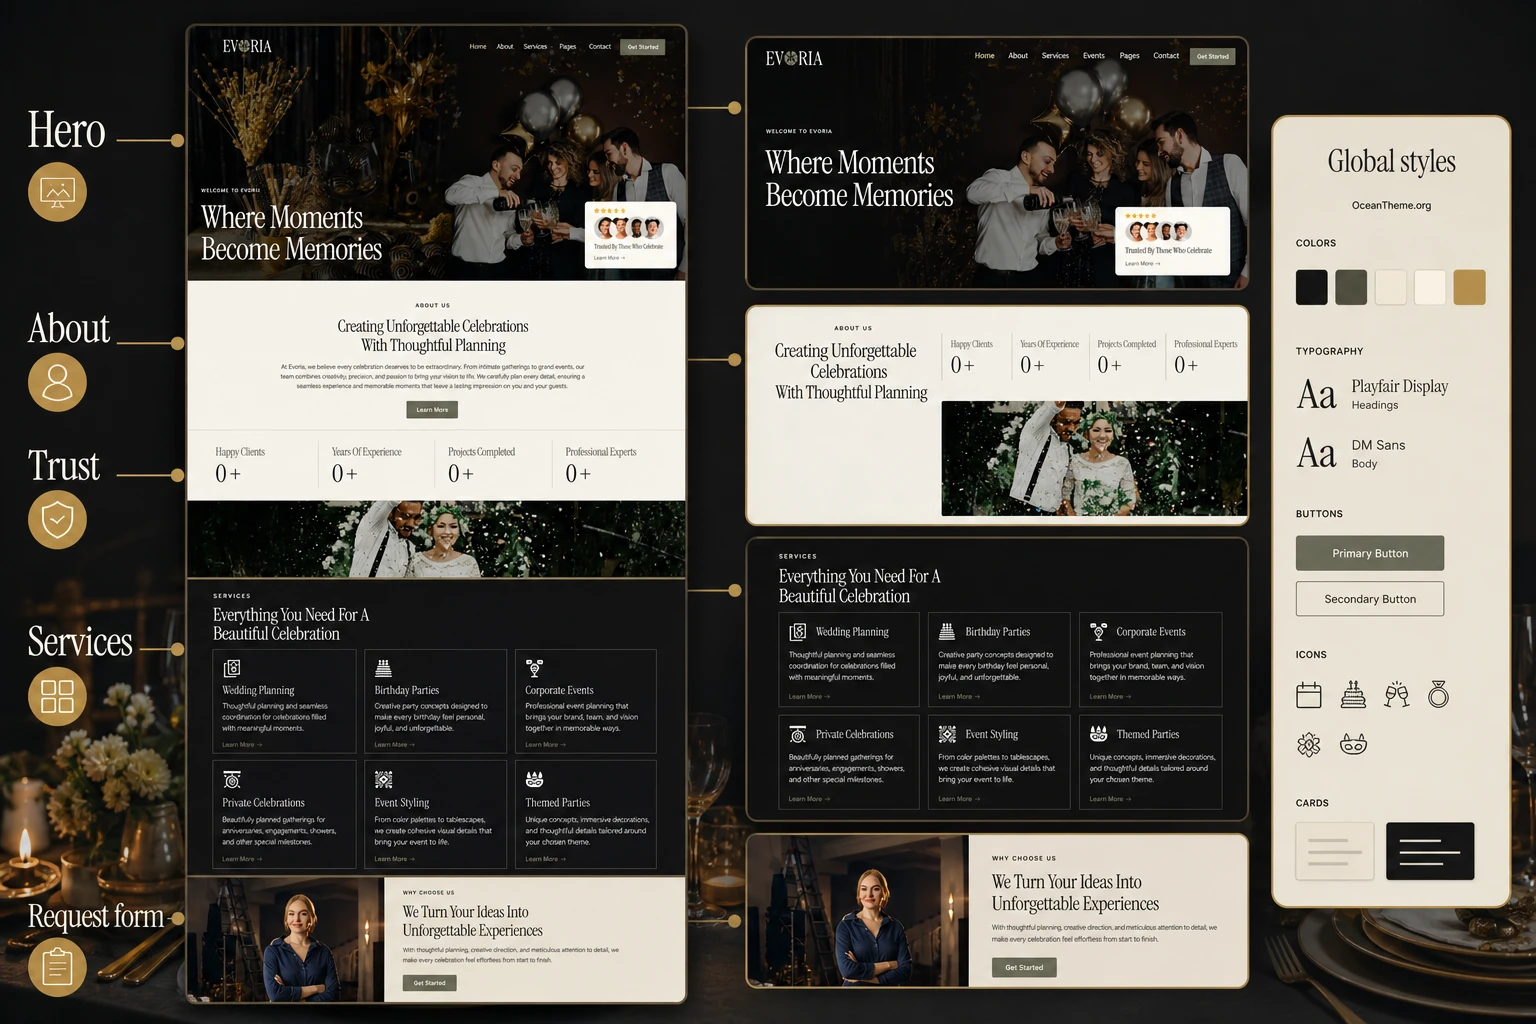
Task: Click Corporate Events icon in right services panel
Action: [x=1098, y=632]
